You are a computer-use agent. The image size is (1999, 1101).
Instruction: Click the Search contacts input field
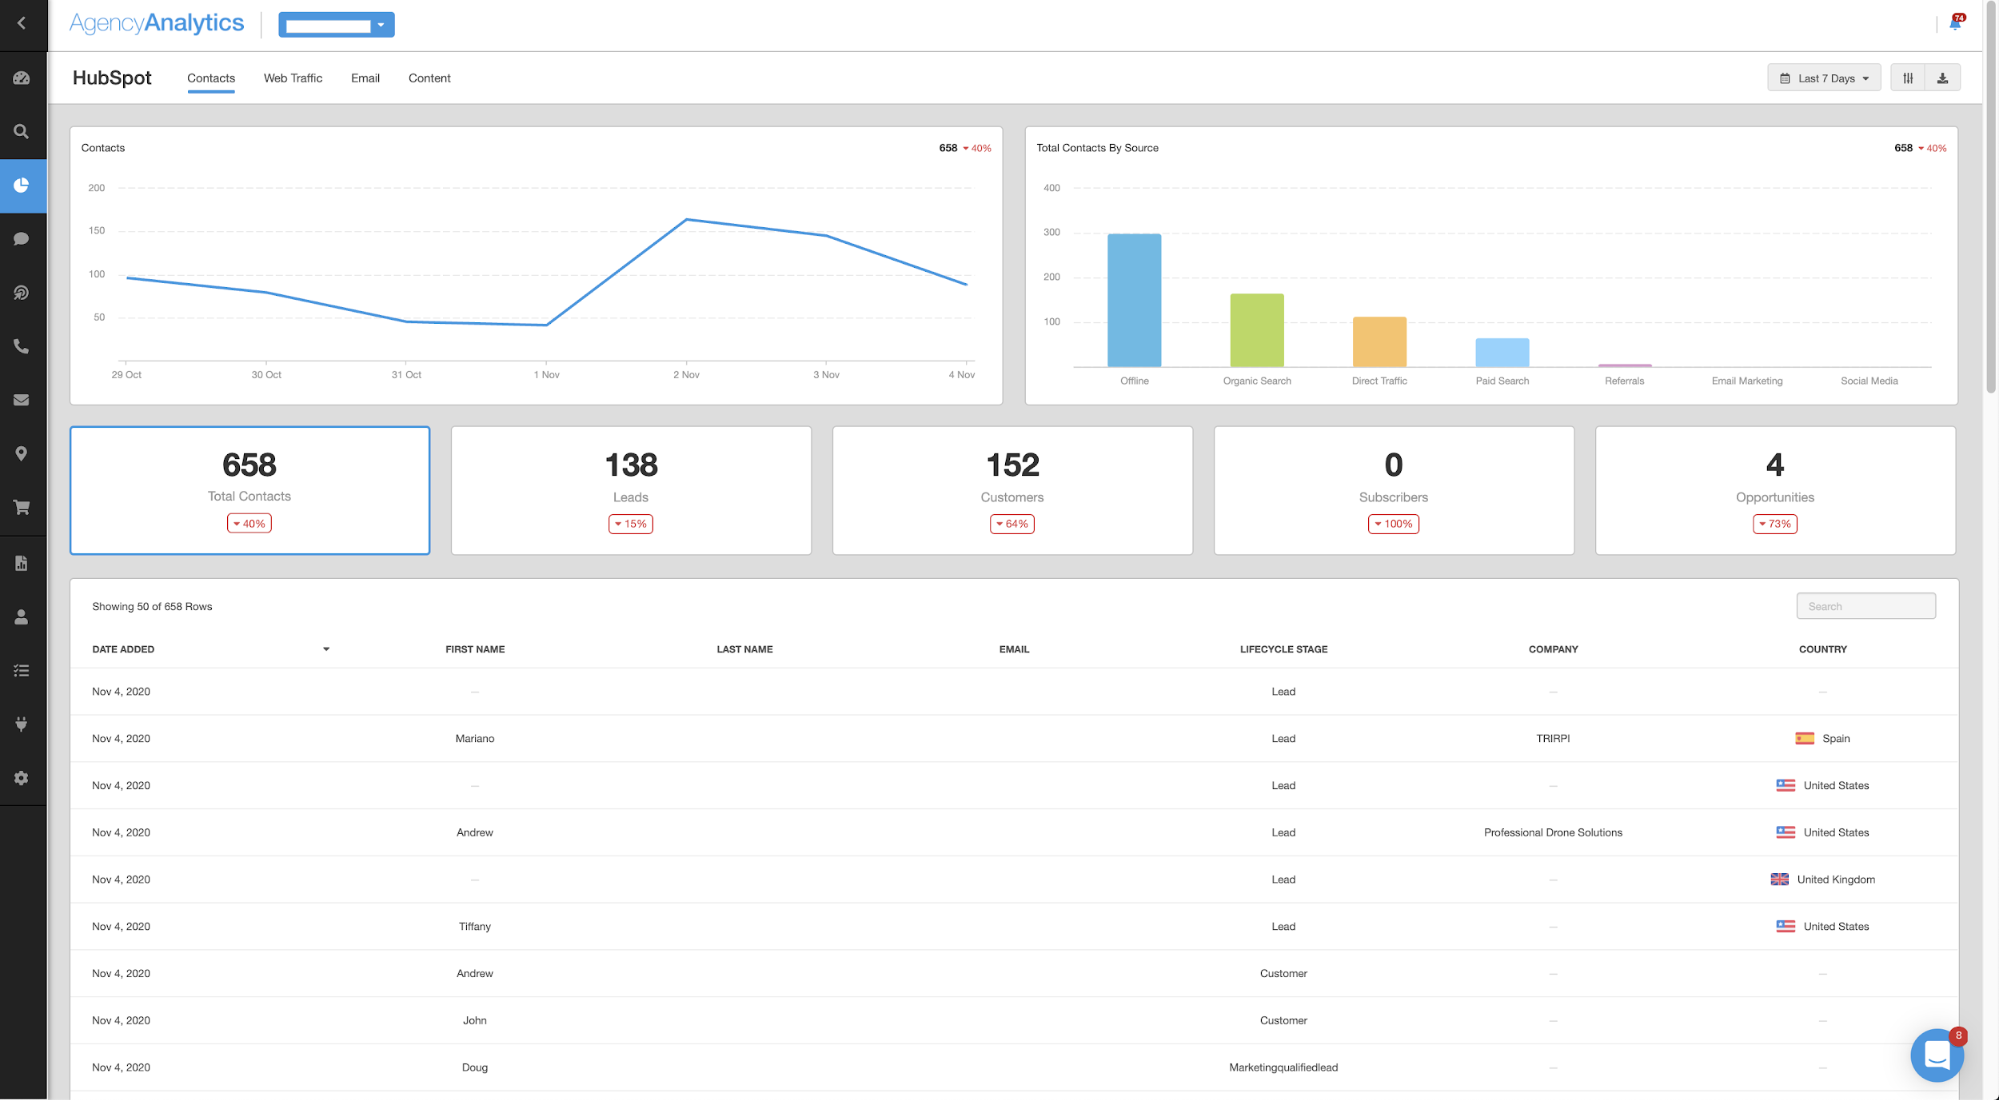1866,606
